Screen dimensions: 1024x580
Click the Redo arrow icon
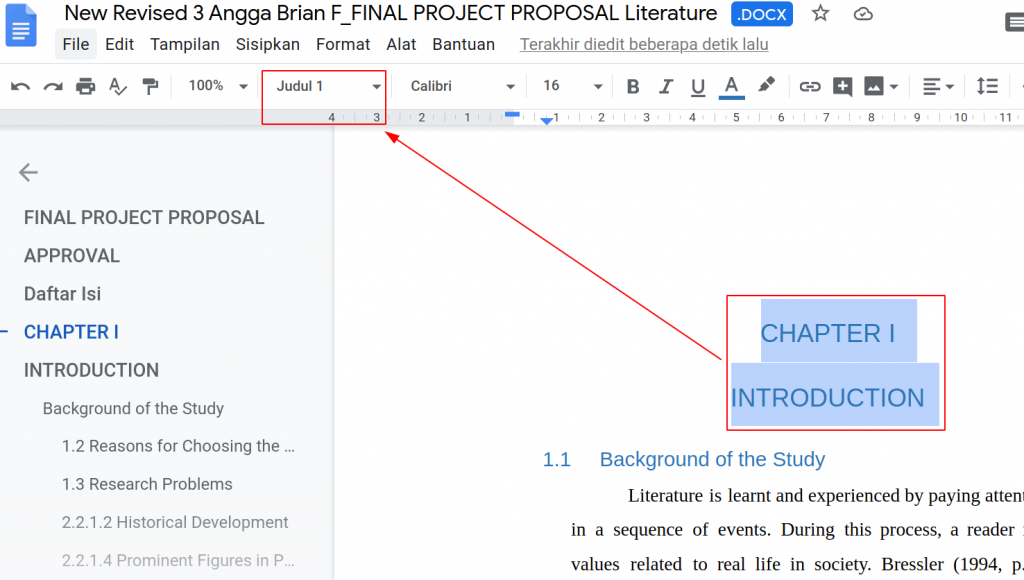[53, 87]
